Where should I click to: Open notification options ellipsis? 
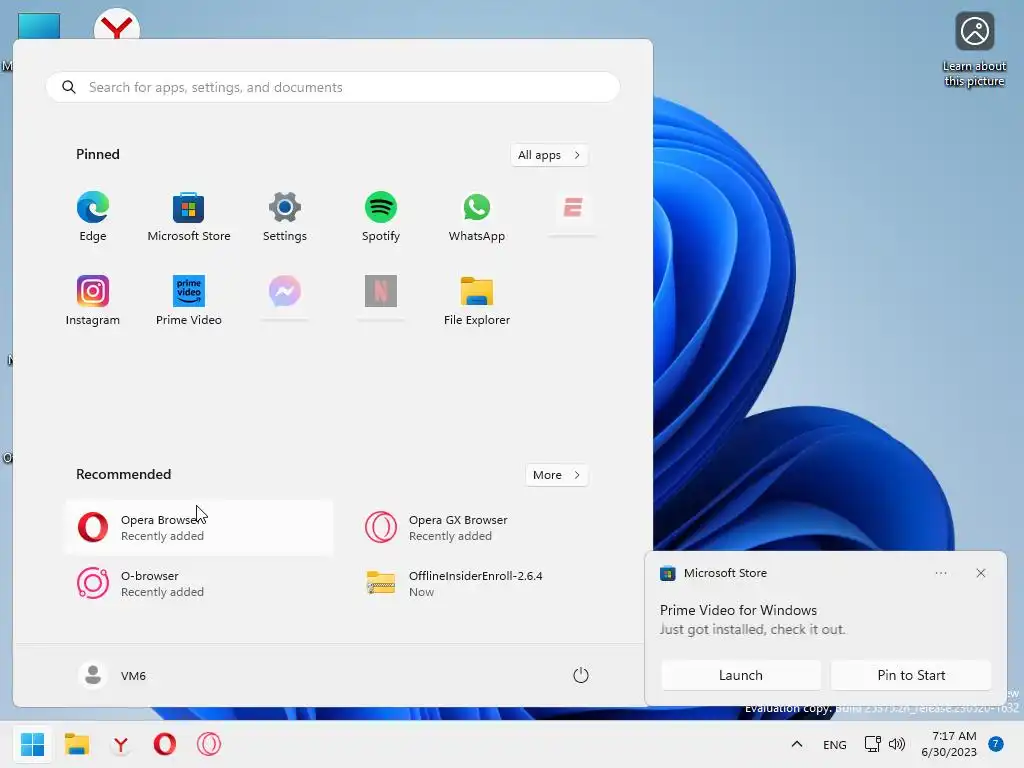point(941,573)
